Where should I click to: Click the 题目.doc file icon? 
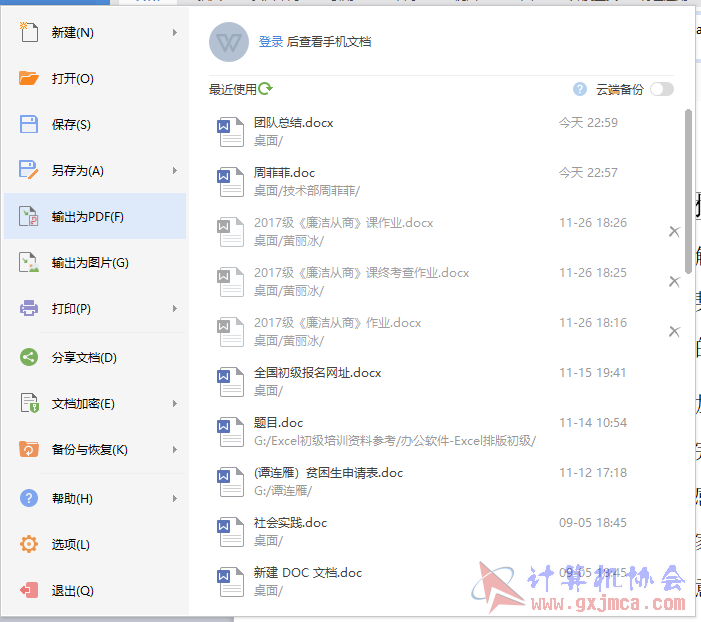pyautogui.click(x=230, y=432)
